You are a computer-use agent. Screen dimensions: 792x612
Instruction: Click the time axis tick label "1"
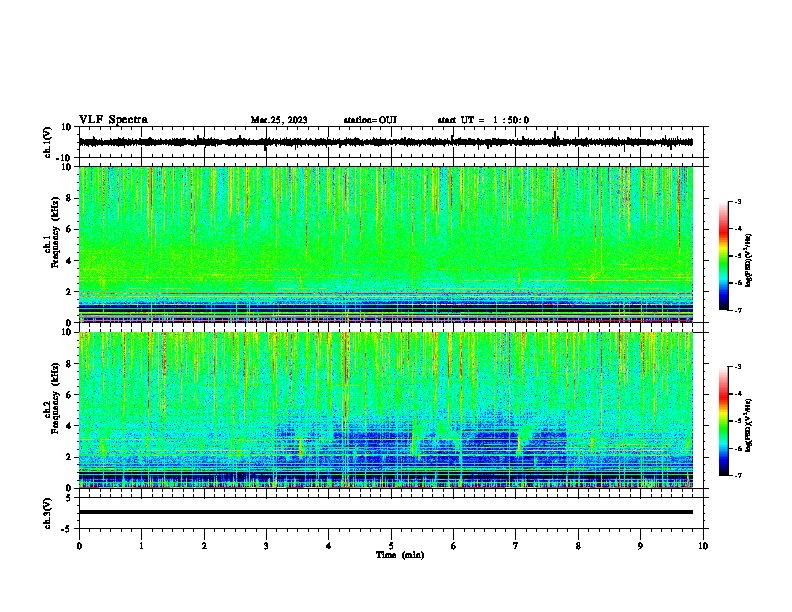(x=141, y=546)
